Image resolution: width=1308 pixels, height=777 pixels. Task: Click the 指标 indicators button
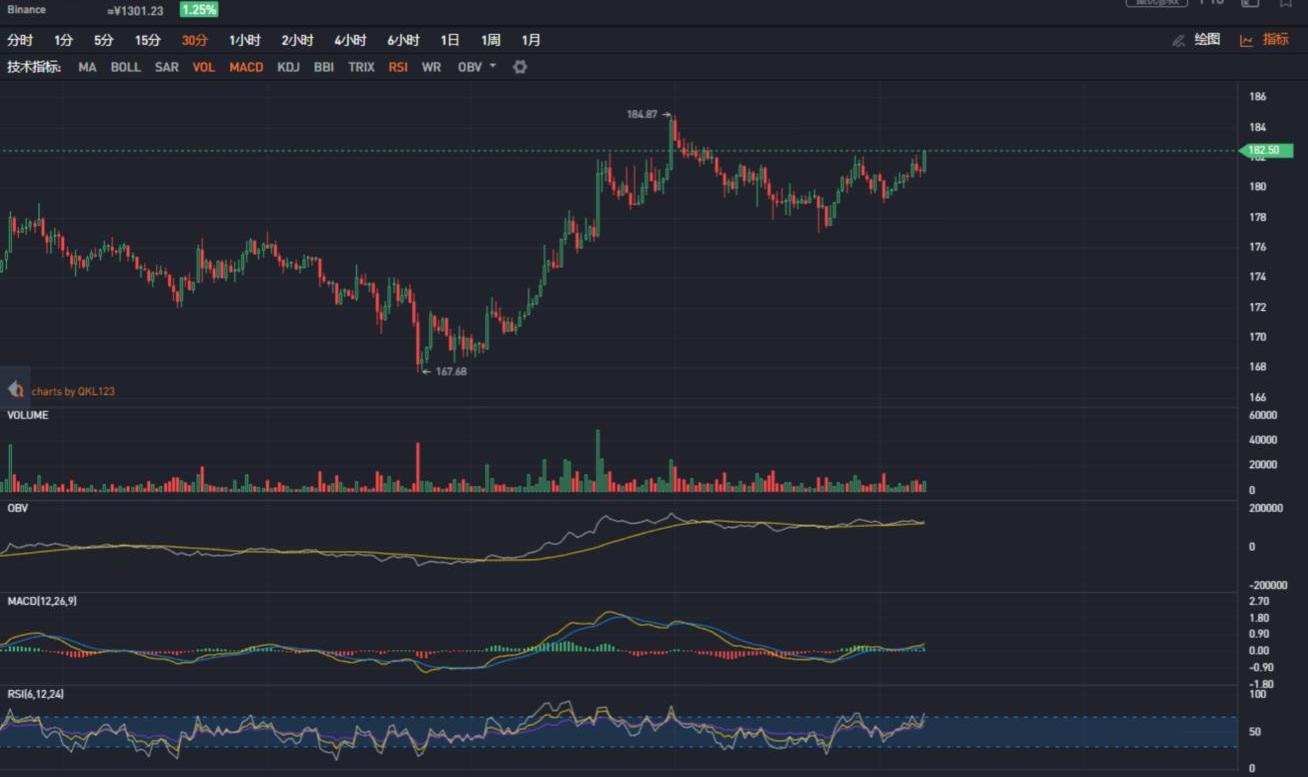tap(1275, 40)
